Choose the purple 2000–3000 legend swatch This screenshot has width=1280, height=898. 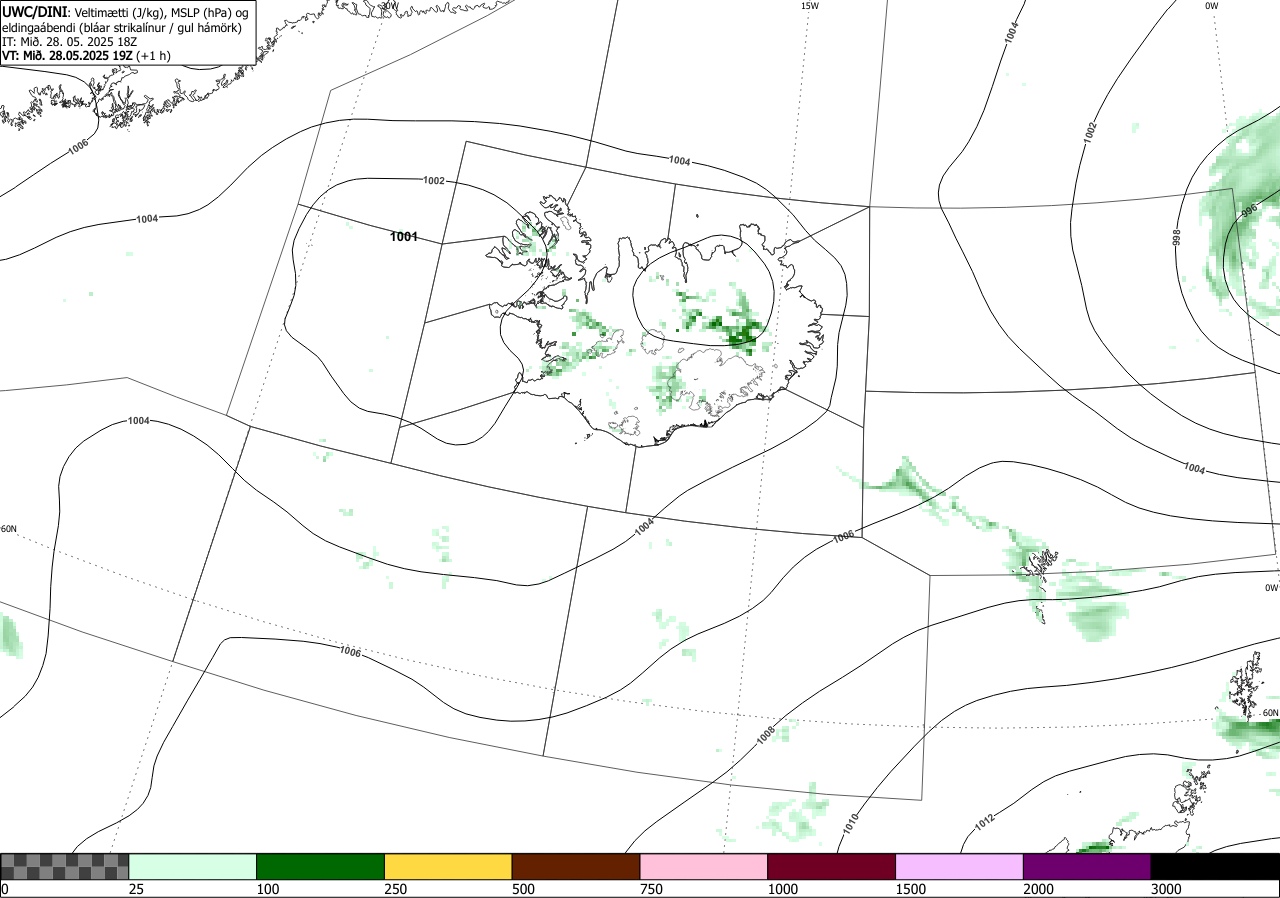[1087, 866]
